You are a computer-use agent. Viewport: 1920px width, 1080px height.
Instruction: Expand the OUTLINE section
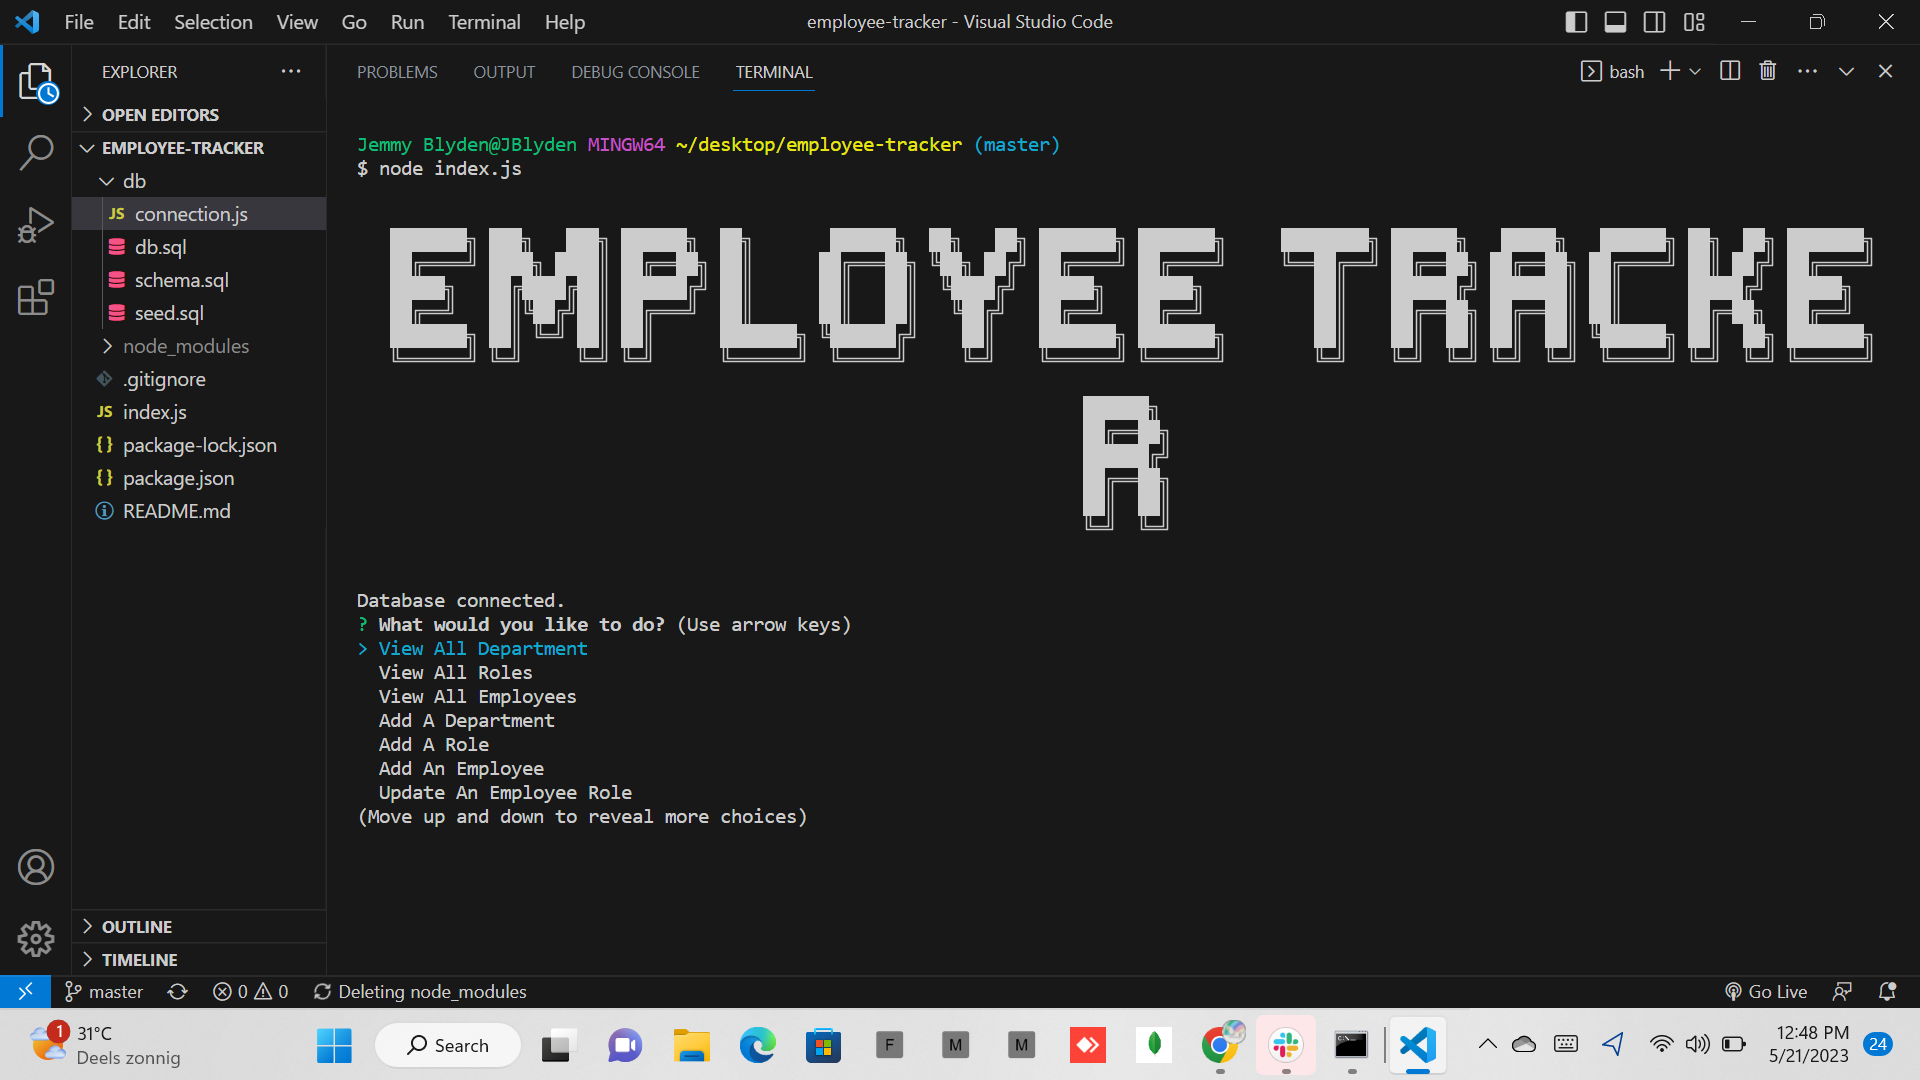click(135, 926)
